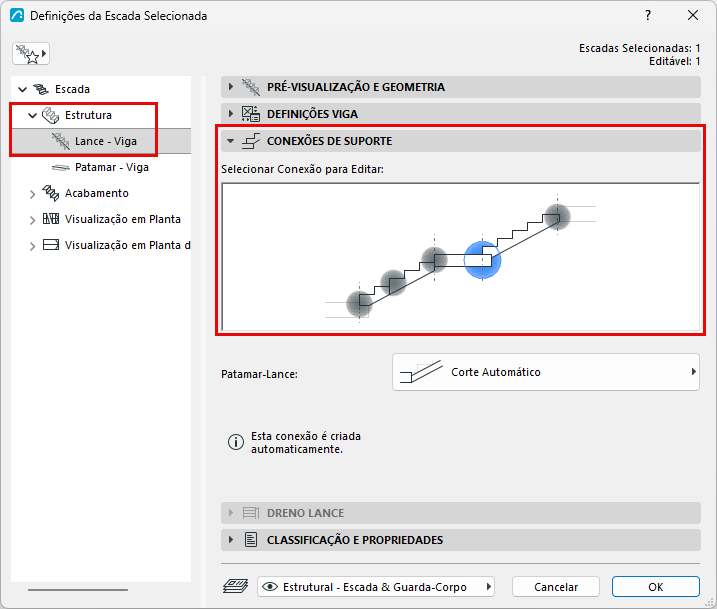Click the Cancelar button
Screen dimensions: 717x609
pos(556,587)
